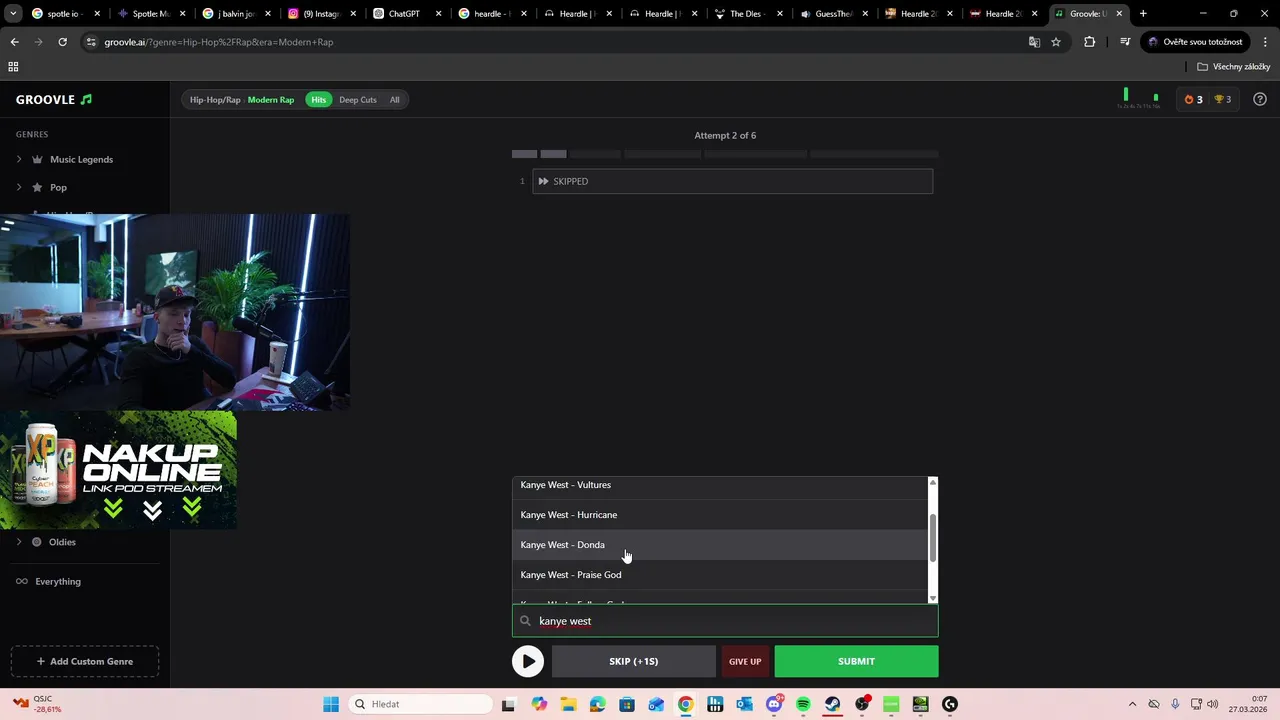Click the green guess-distribution stats bars
1280x720 pixels.
(x=1141, y=98)
